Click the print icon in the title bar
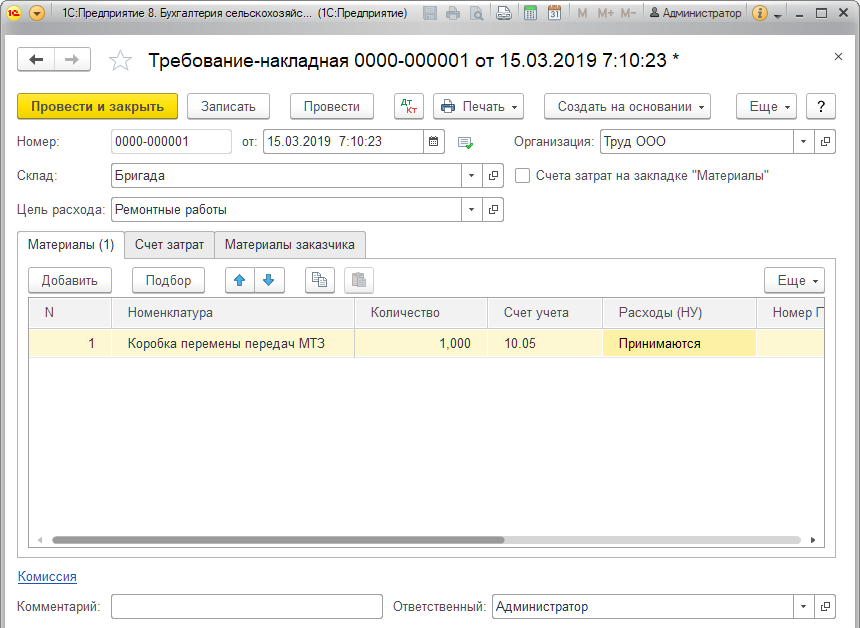Viewport: 860px width, 628px height. (x=453, y=13)
